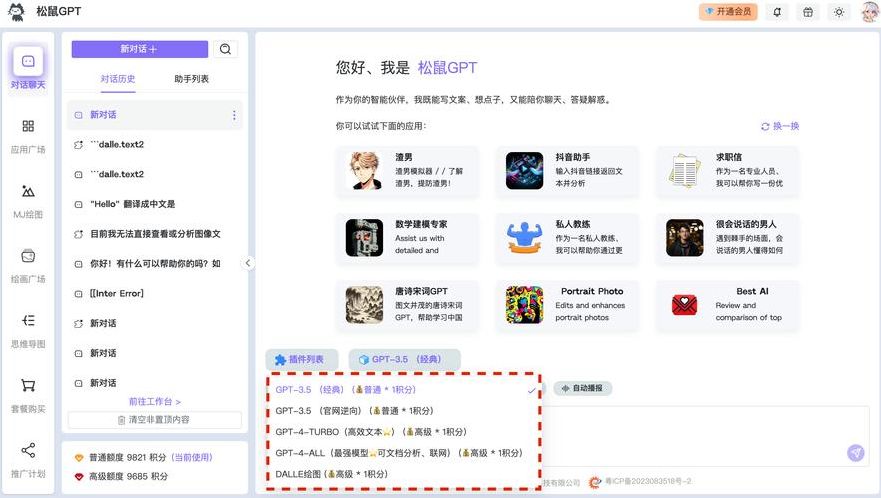
Task: Open the Portrait Photo card title
Action: point(592,291)
